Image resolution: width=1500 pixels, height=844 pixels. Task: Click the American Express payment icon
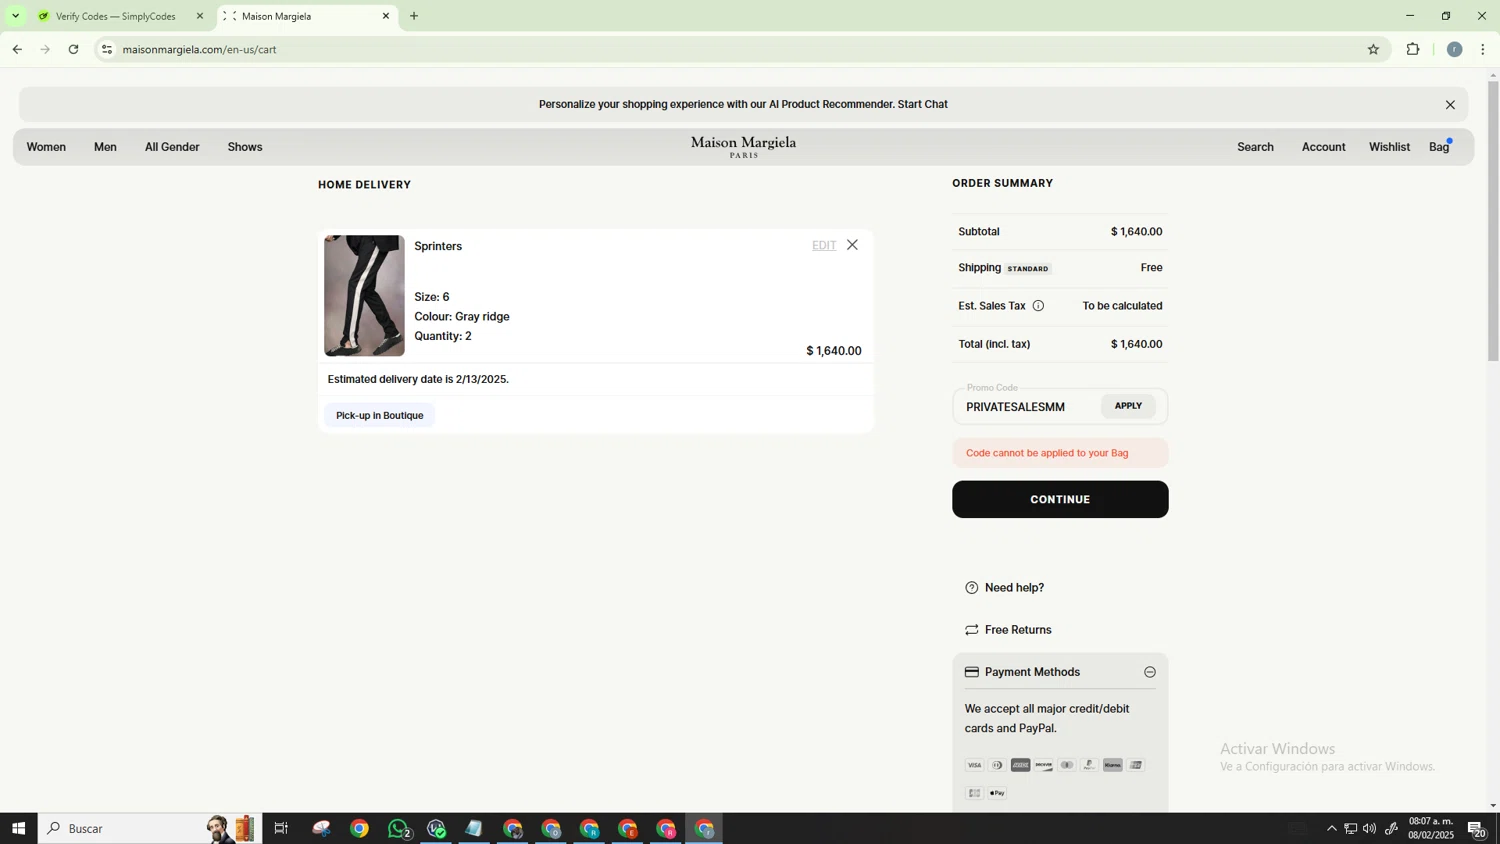1020,765
